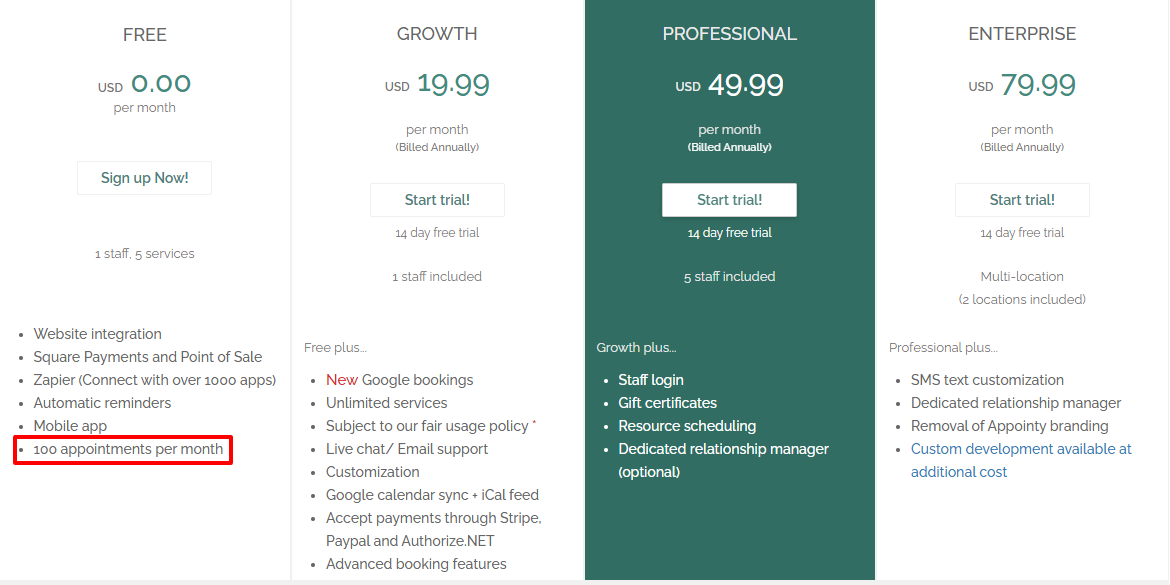Click the Mobile app feature entry
This screenshot has height=585, width=1170.
click(x=70, y=425)
